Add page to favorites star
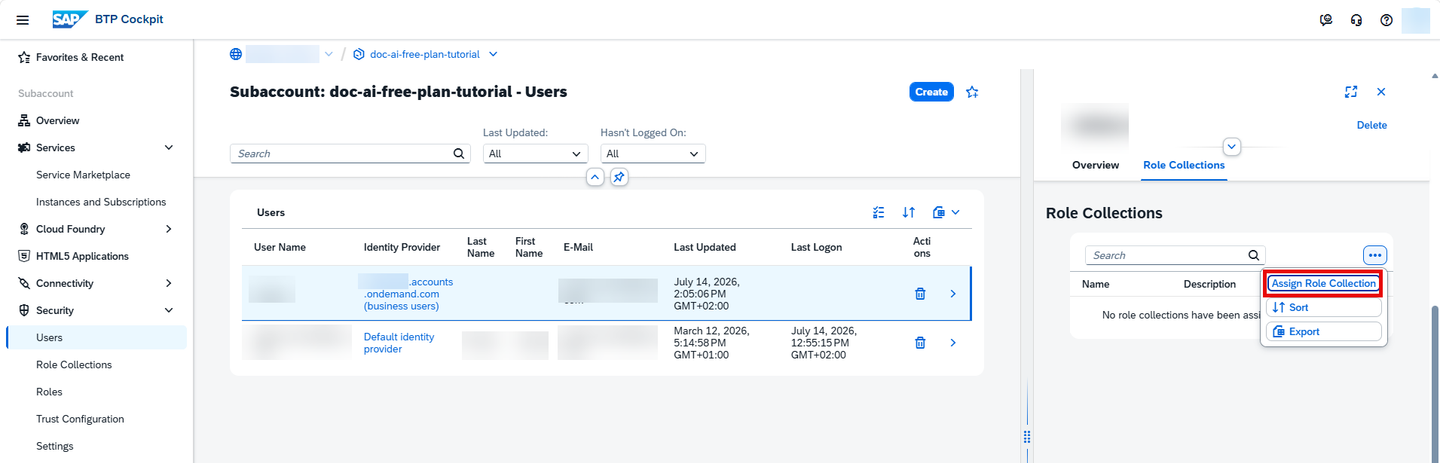 972,92
